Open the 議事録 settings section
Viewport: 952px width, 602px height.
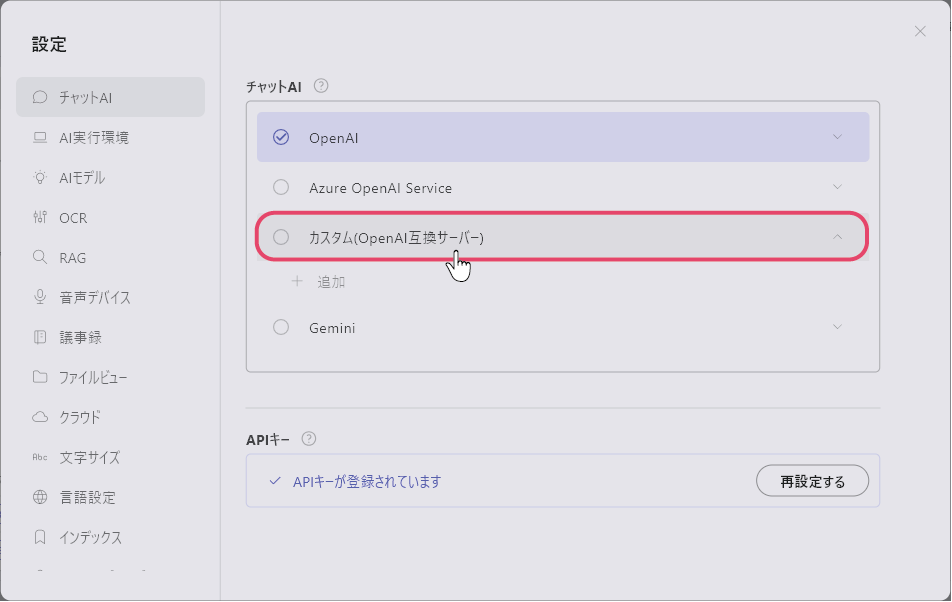[80, 337]
